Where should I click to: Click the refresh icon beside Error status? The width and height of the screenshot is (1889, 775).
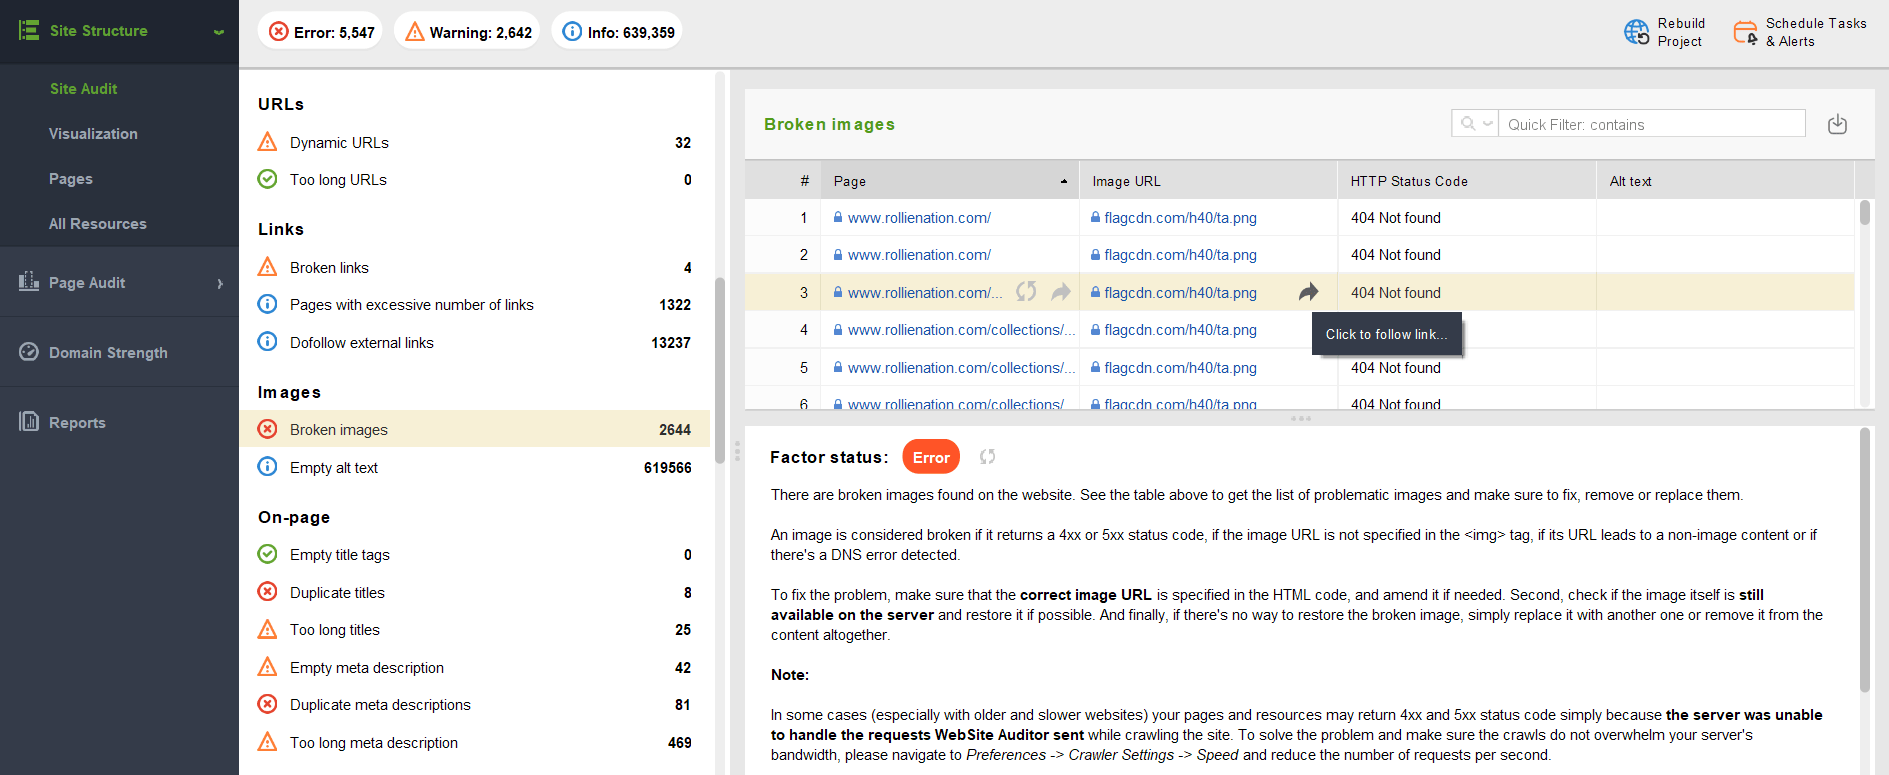tap(987, 457)
